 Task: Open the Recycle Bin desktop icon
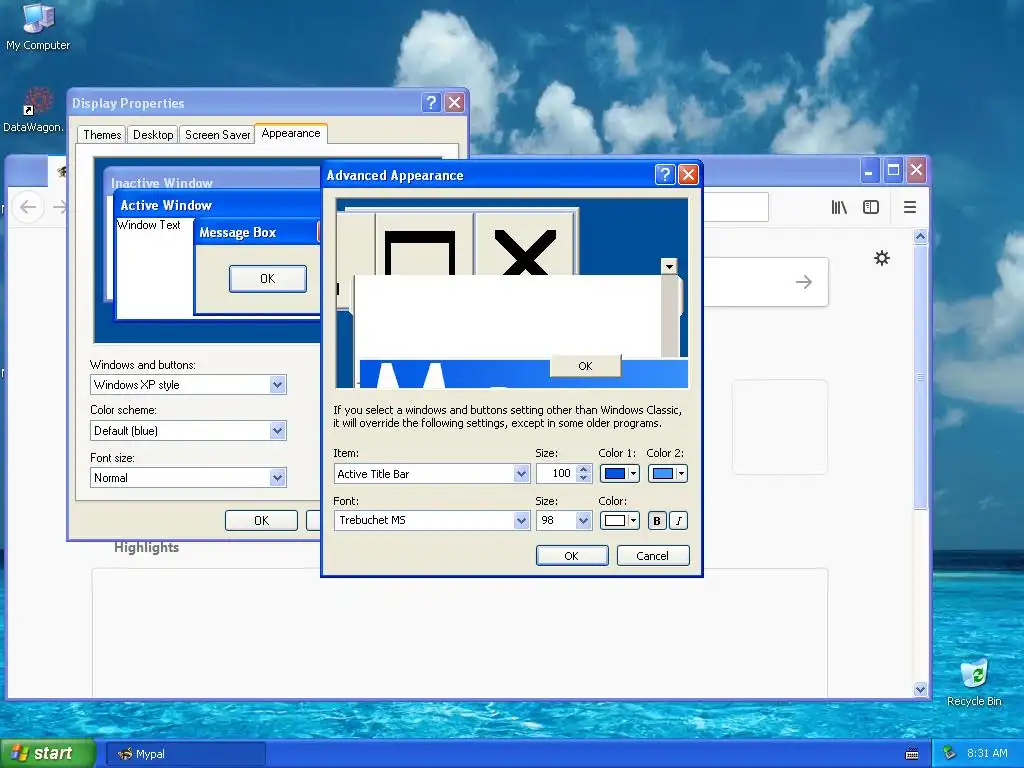974,682
